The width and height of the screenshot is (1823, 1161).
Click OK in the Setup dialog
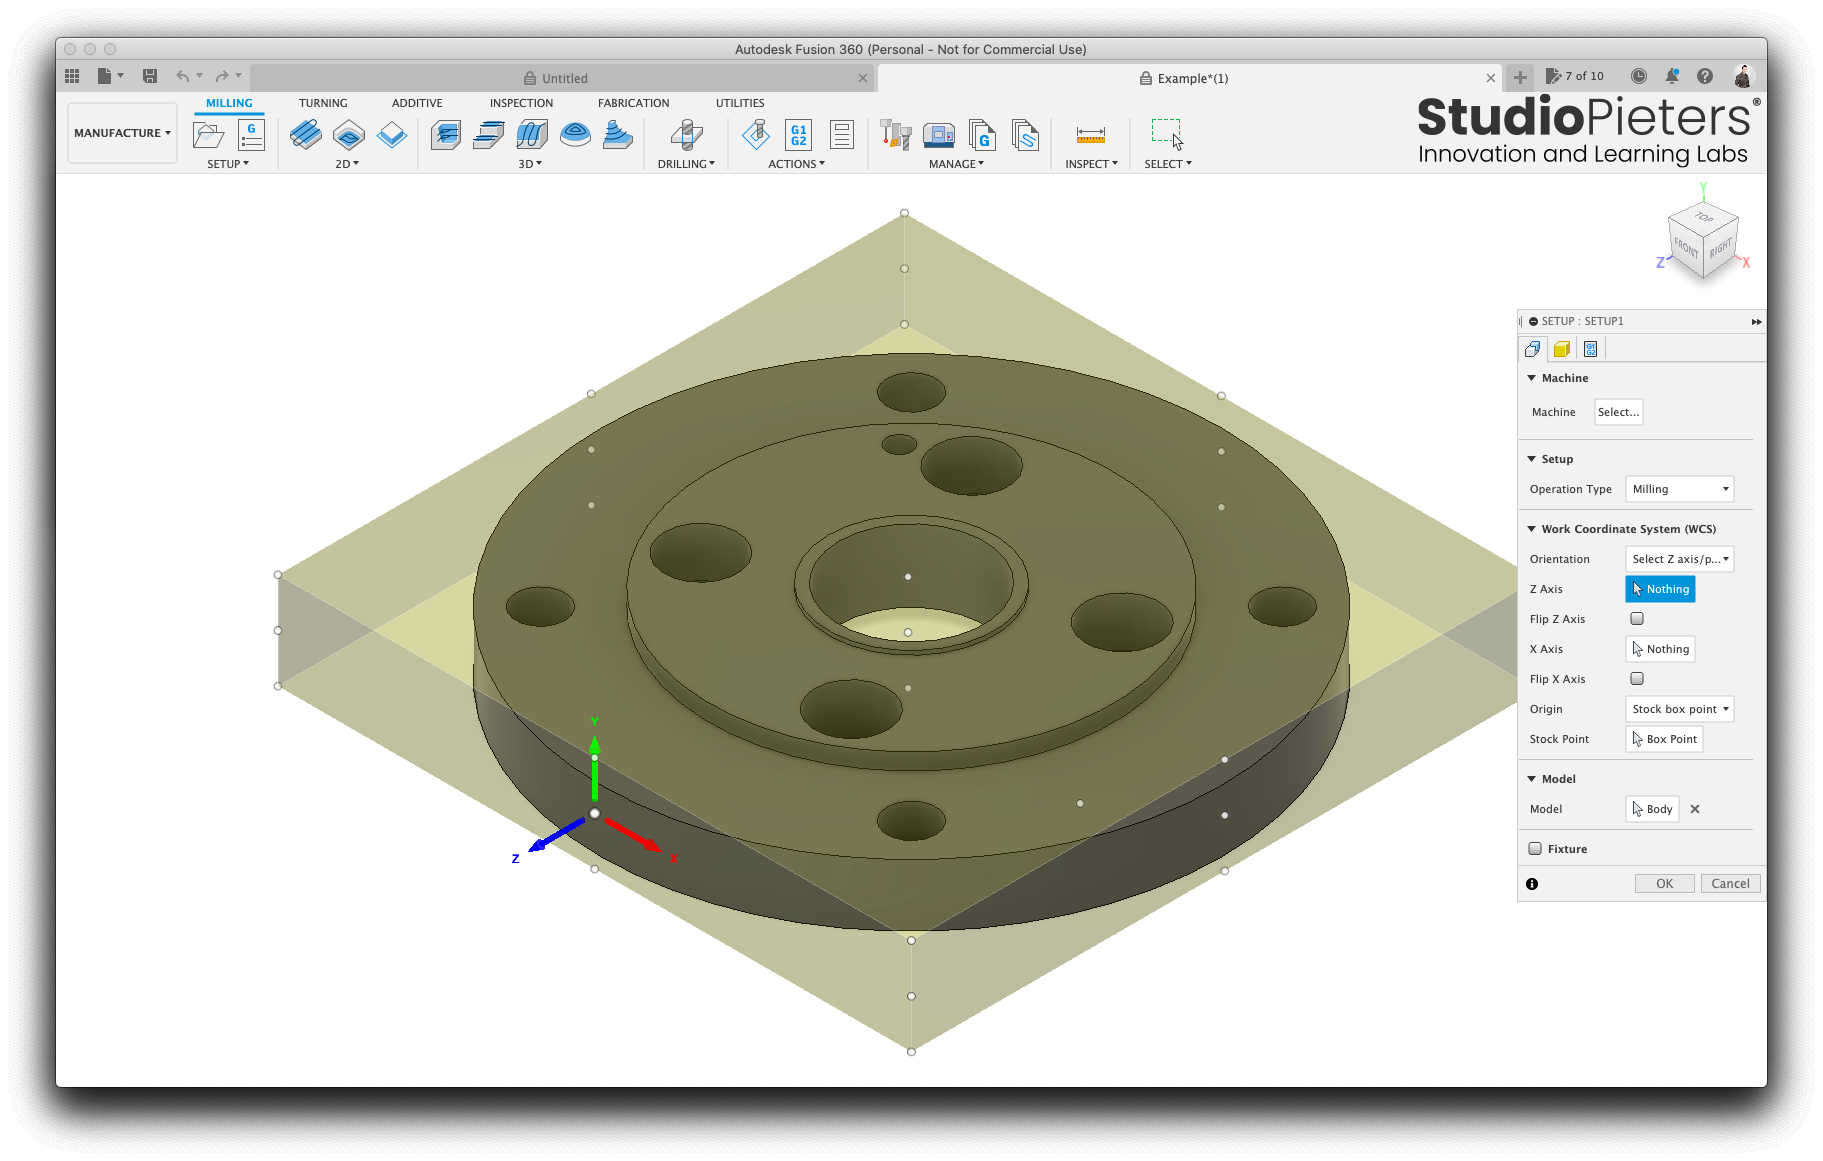click(x=1664, y=884)
